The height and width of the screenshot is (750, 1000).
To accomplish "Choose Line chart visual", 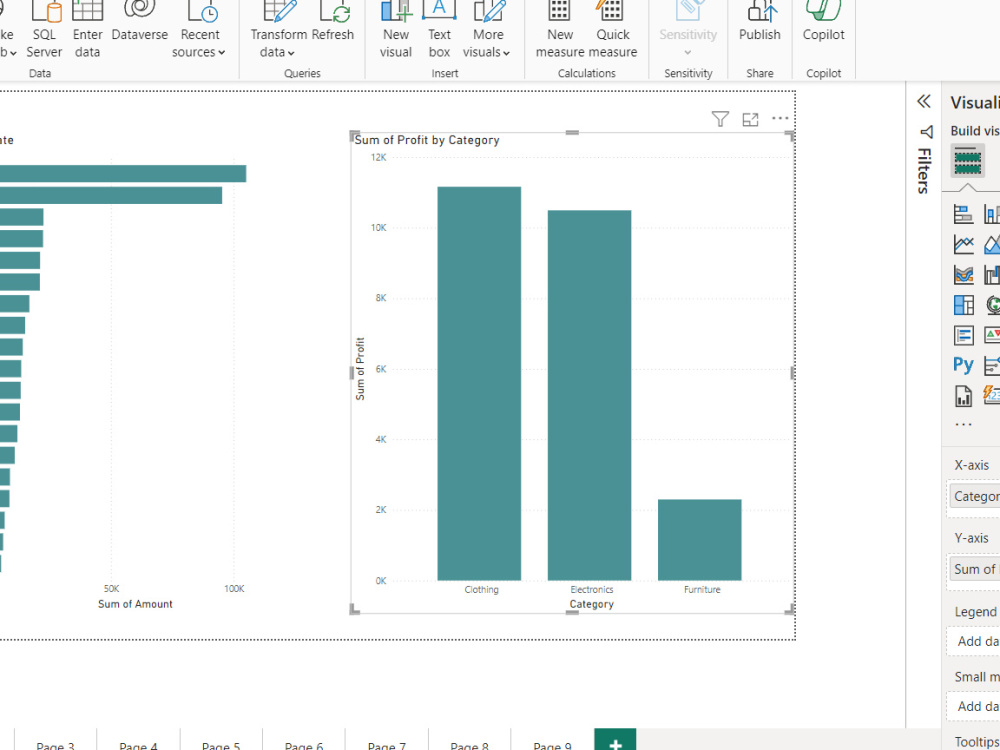I will [x=964, y=244].
